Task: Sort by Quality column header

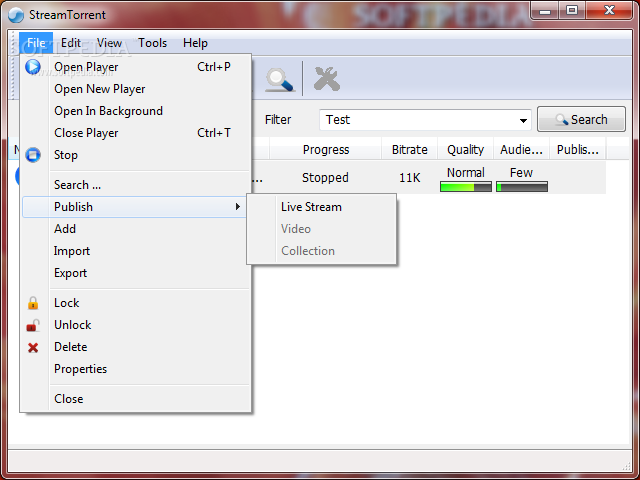Action: pos(465,150)
